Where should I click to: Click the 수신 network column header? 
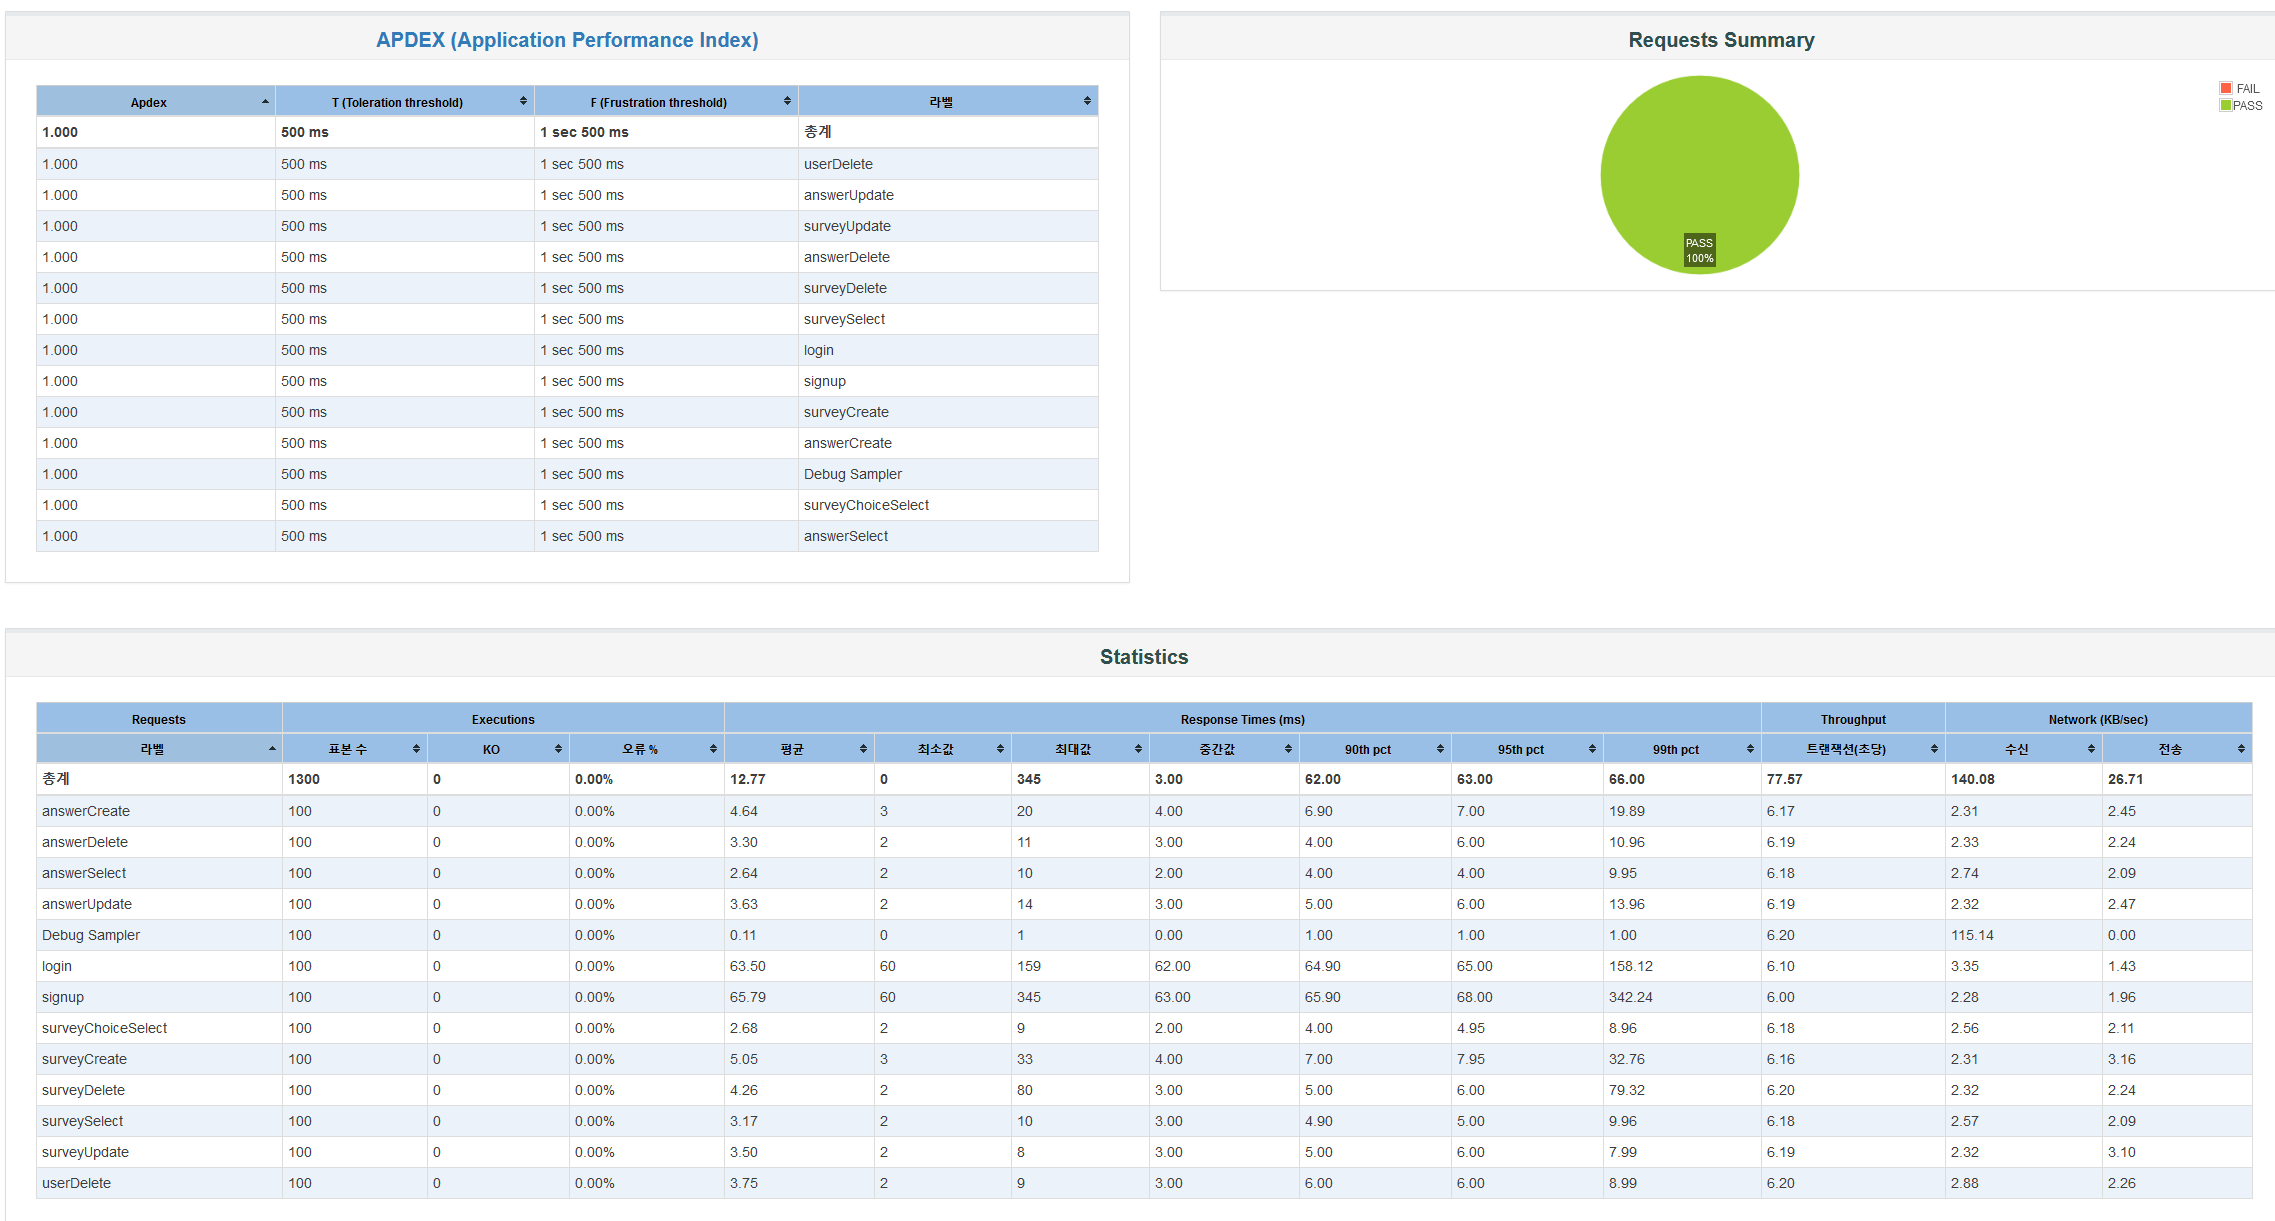(2016, 749)
